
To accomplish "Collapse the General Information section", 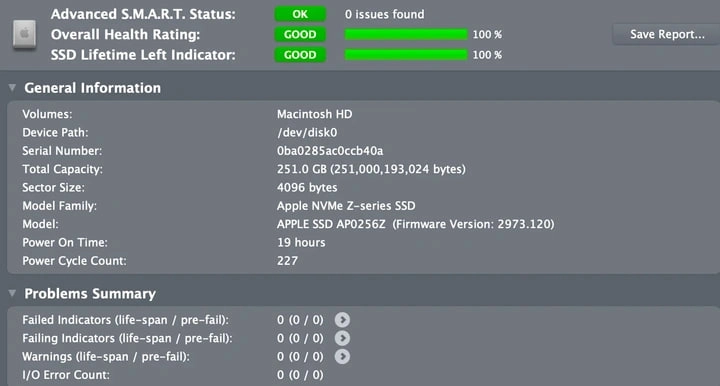I will [12, 88].
